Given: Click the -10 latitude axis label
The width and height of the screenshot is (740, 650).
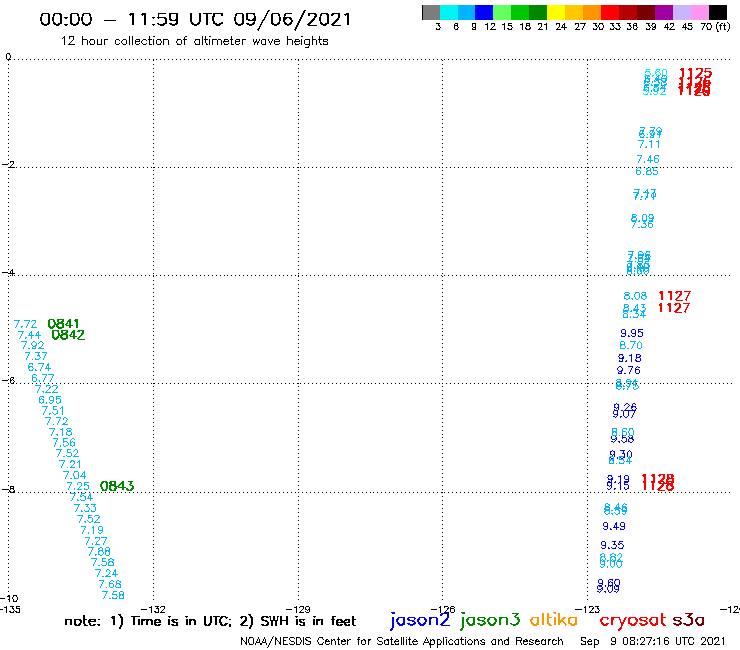Looking at the screenshot, I should (9, 599).
